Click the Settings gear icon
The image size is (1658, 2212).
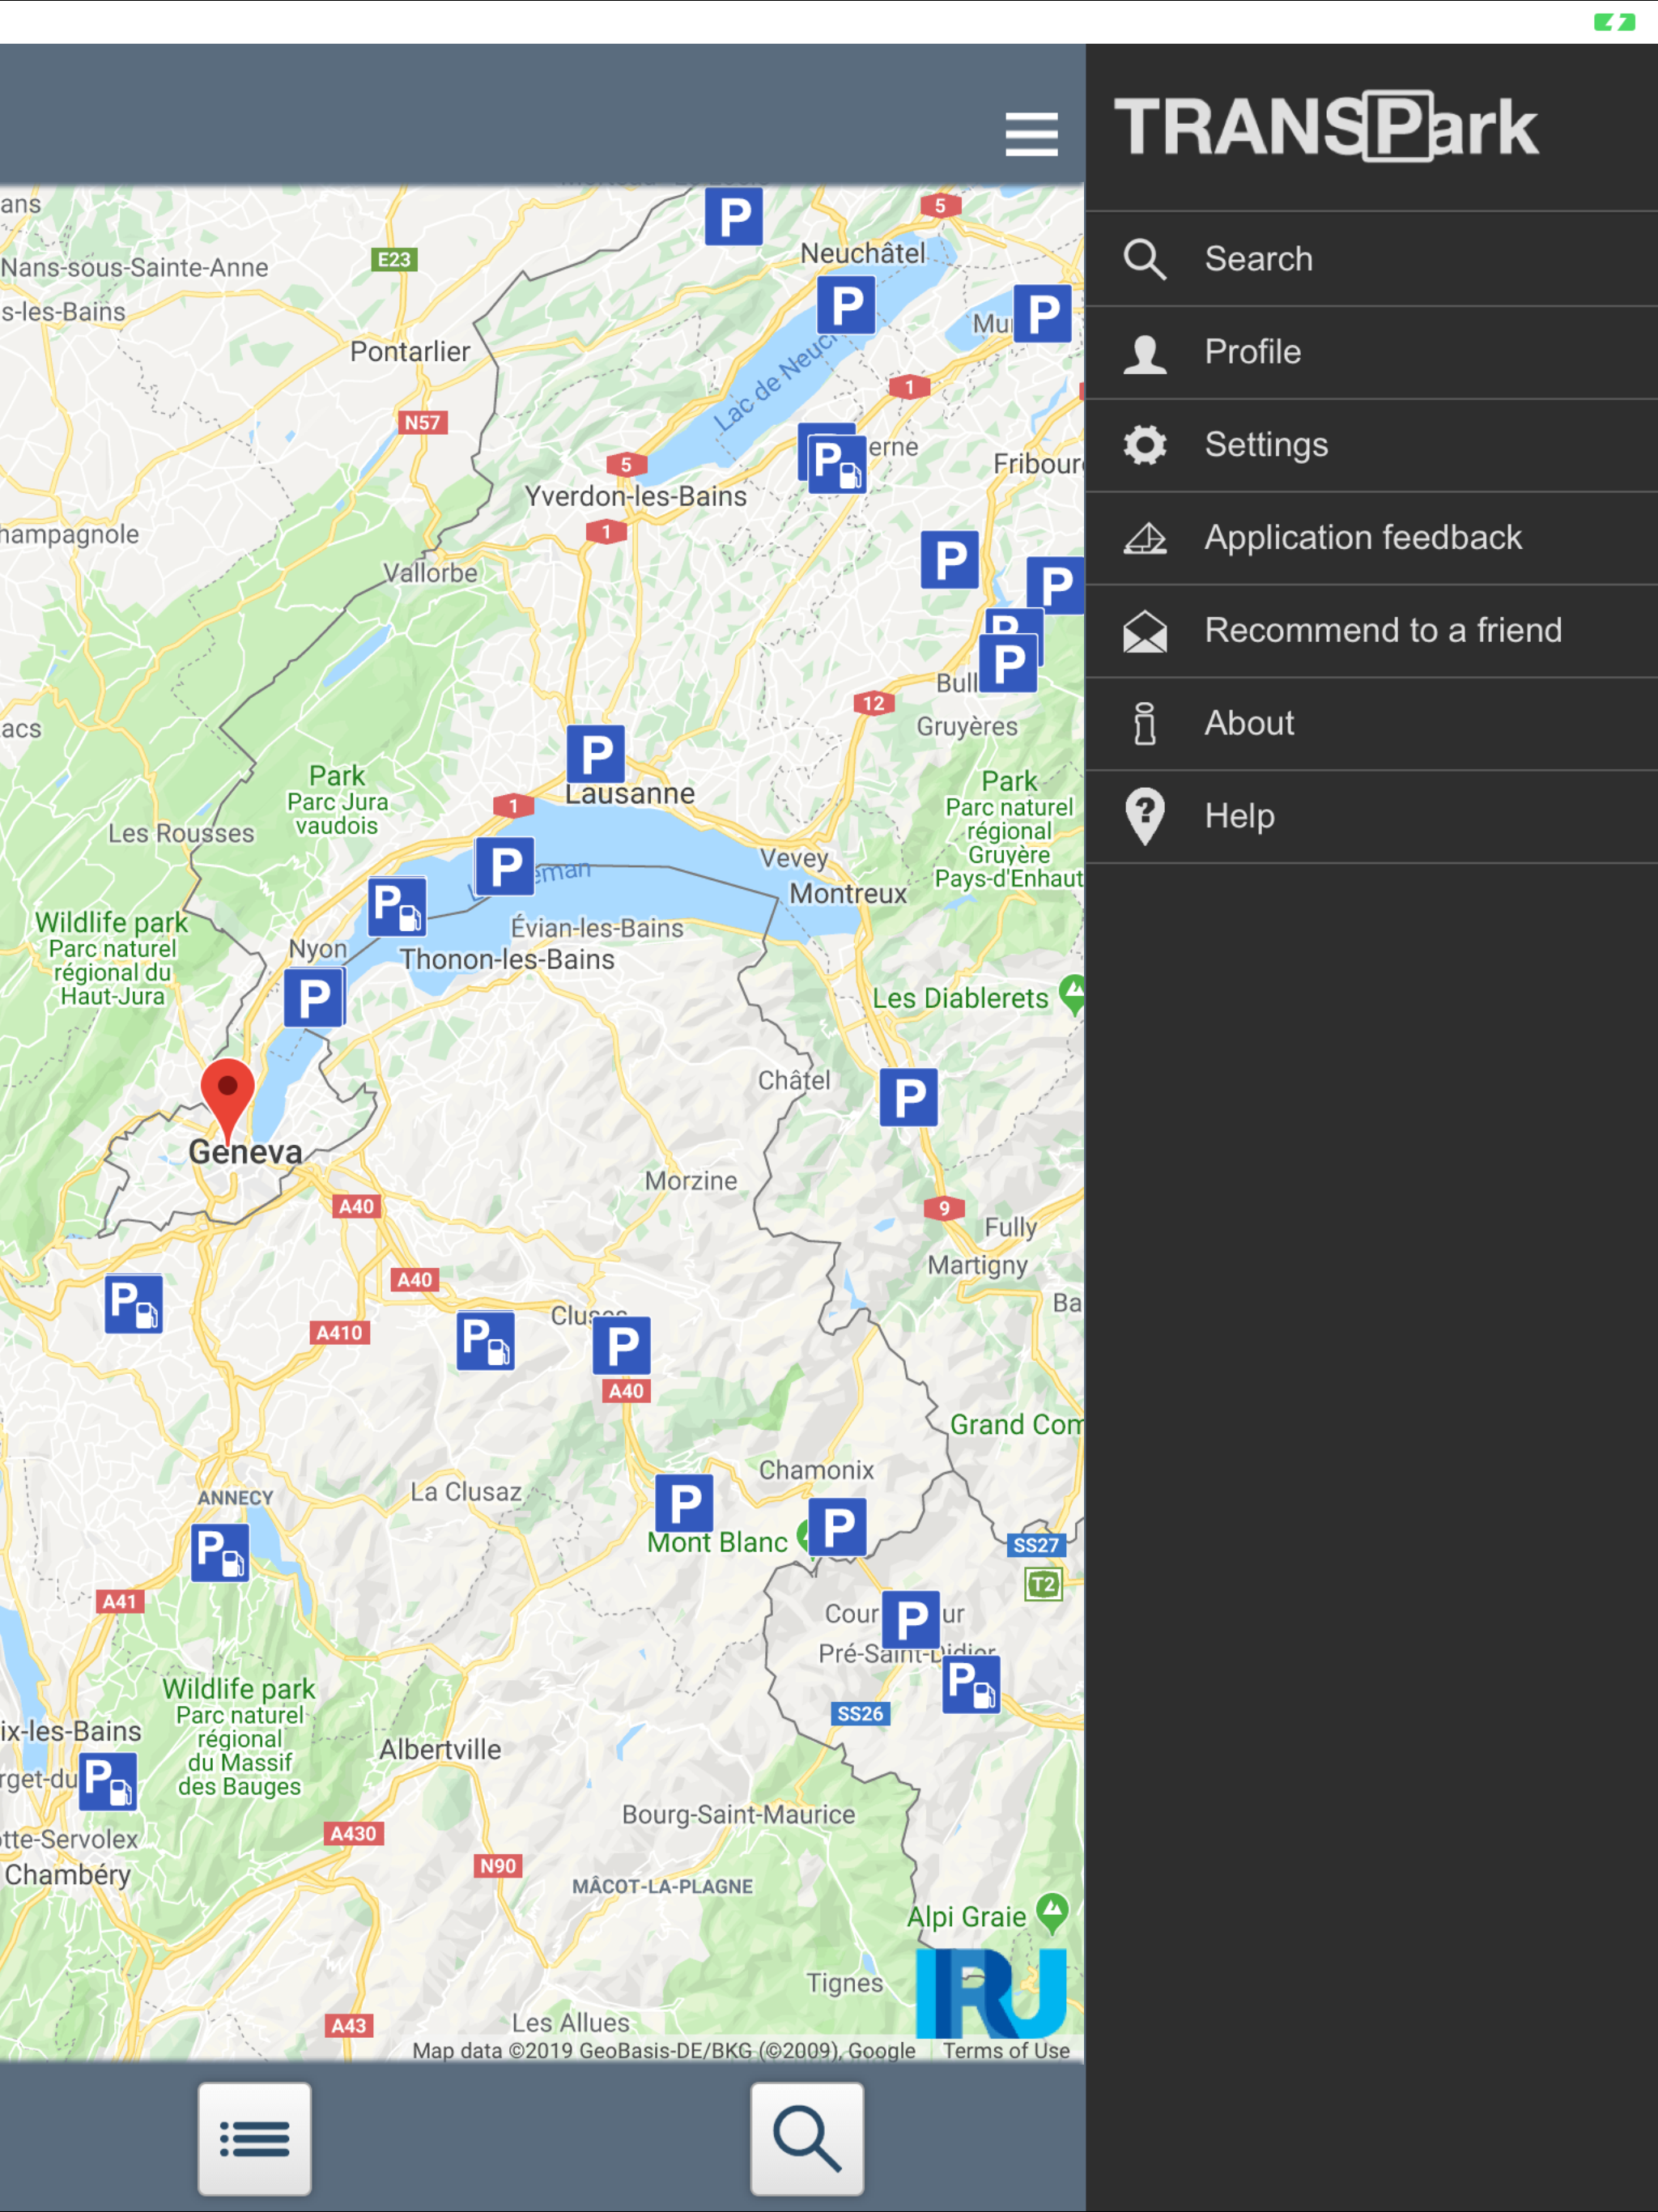pos(1145,445)
